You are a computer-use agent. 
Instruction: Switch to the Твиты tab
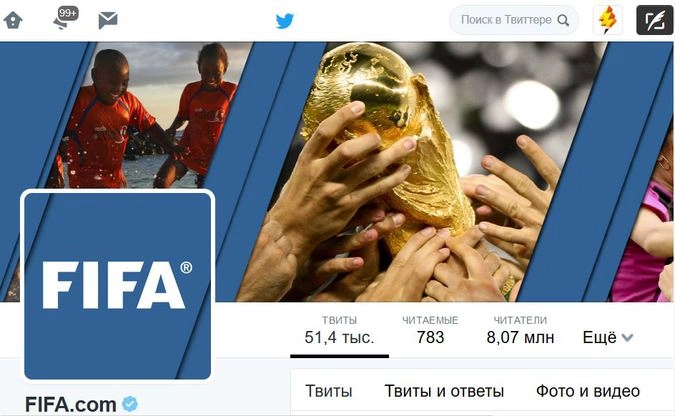coord(329,391)
